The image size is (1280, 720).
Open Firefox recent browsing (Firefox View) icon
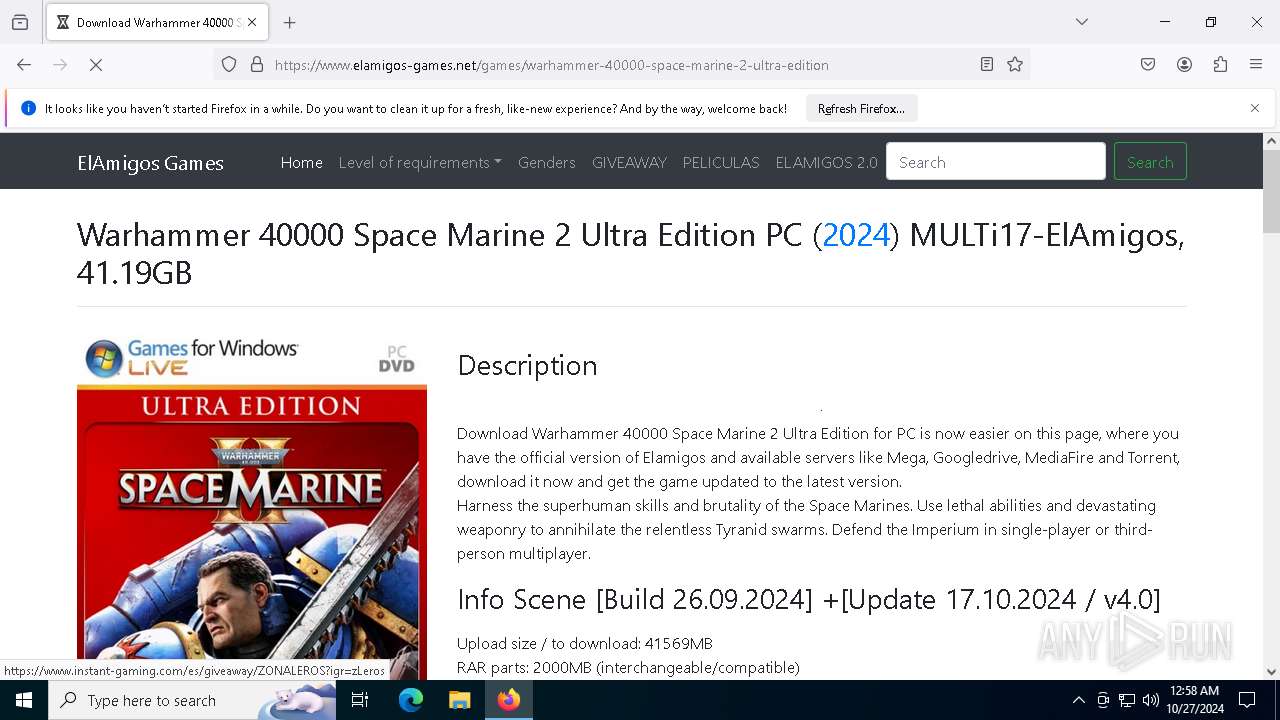(x=20, y=22)
